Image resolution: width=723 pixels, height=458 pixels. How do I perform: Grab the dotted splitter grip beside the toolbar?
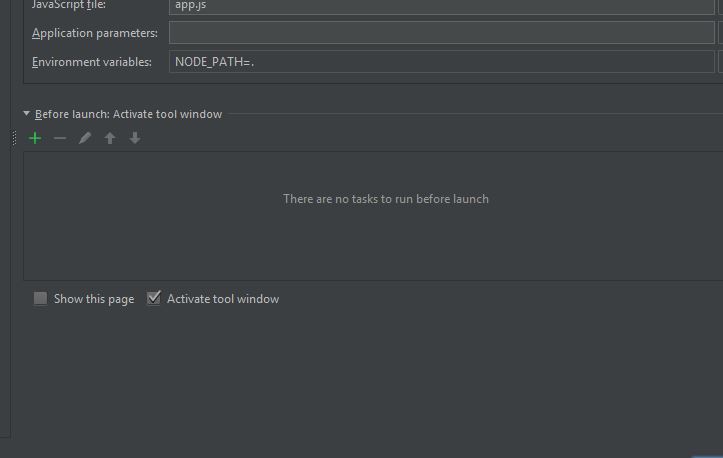14,138
